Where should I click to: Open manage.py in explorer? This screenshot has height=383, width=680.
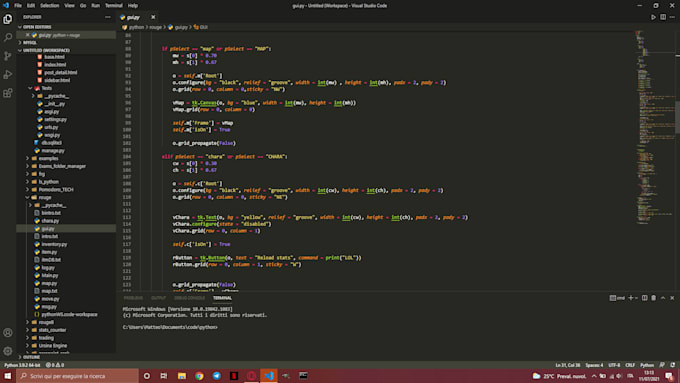[x=53, y=151]
